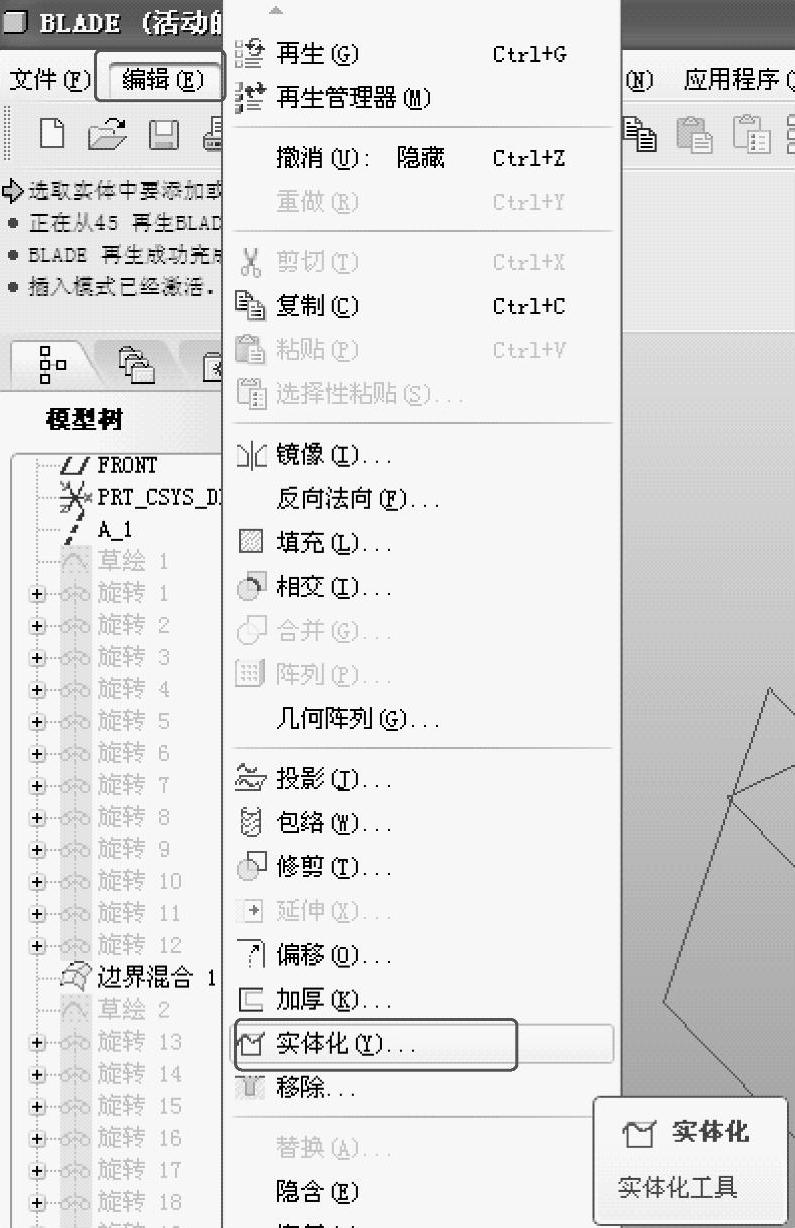Image resolution: width=795 pixels, height=1228 pixels.
Task: Expand the 旋转 1 tree node
Action: (38, 594)
